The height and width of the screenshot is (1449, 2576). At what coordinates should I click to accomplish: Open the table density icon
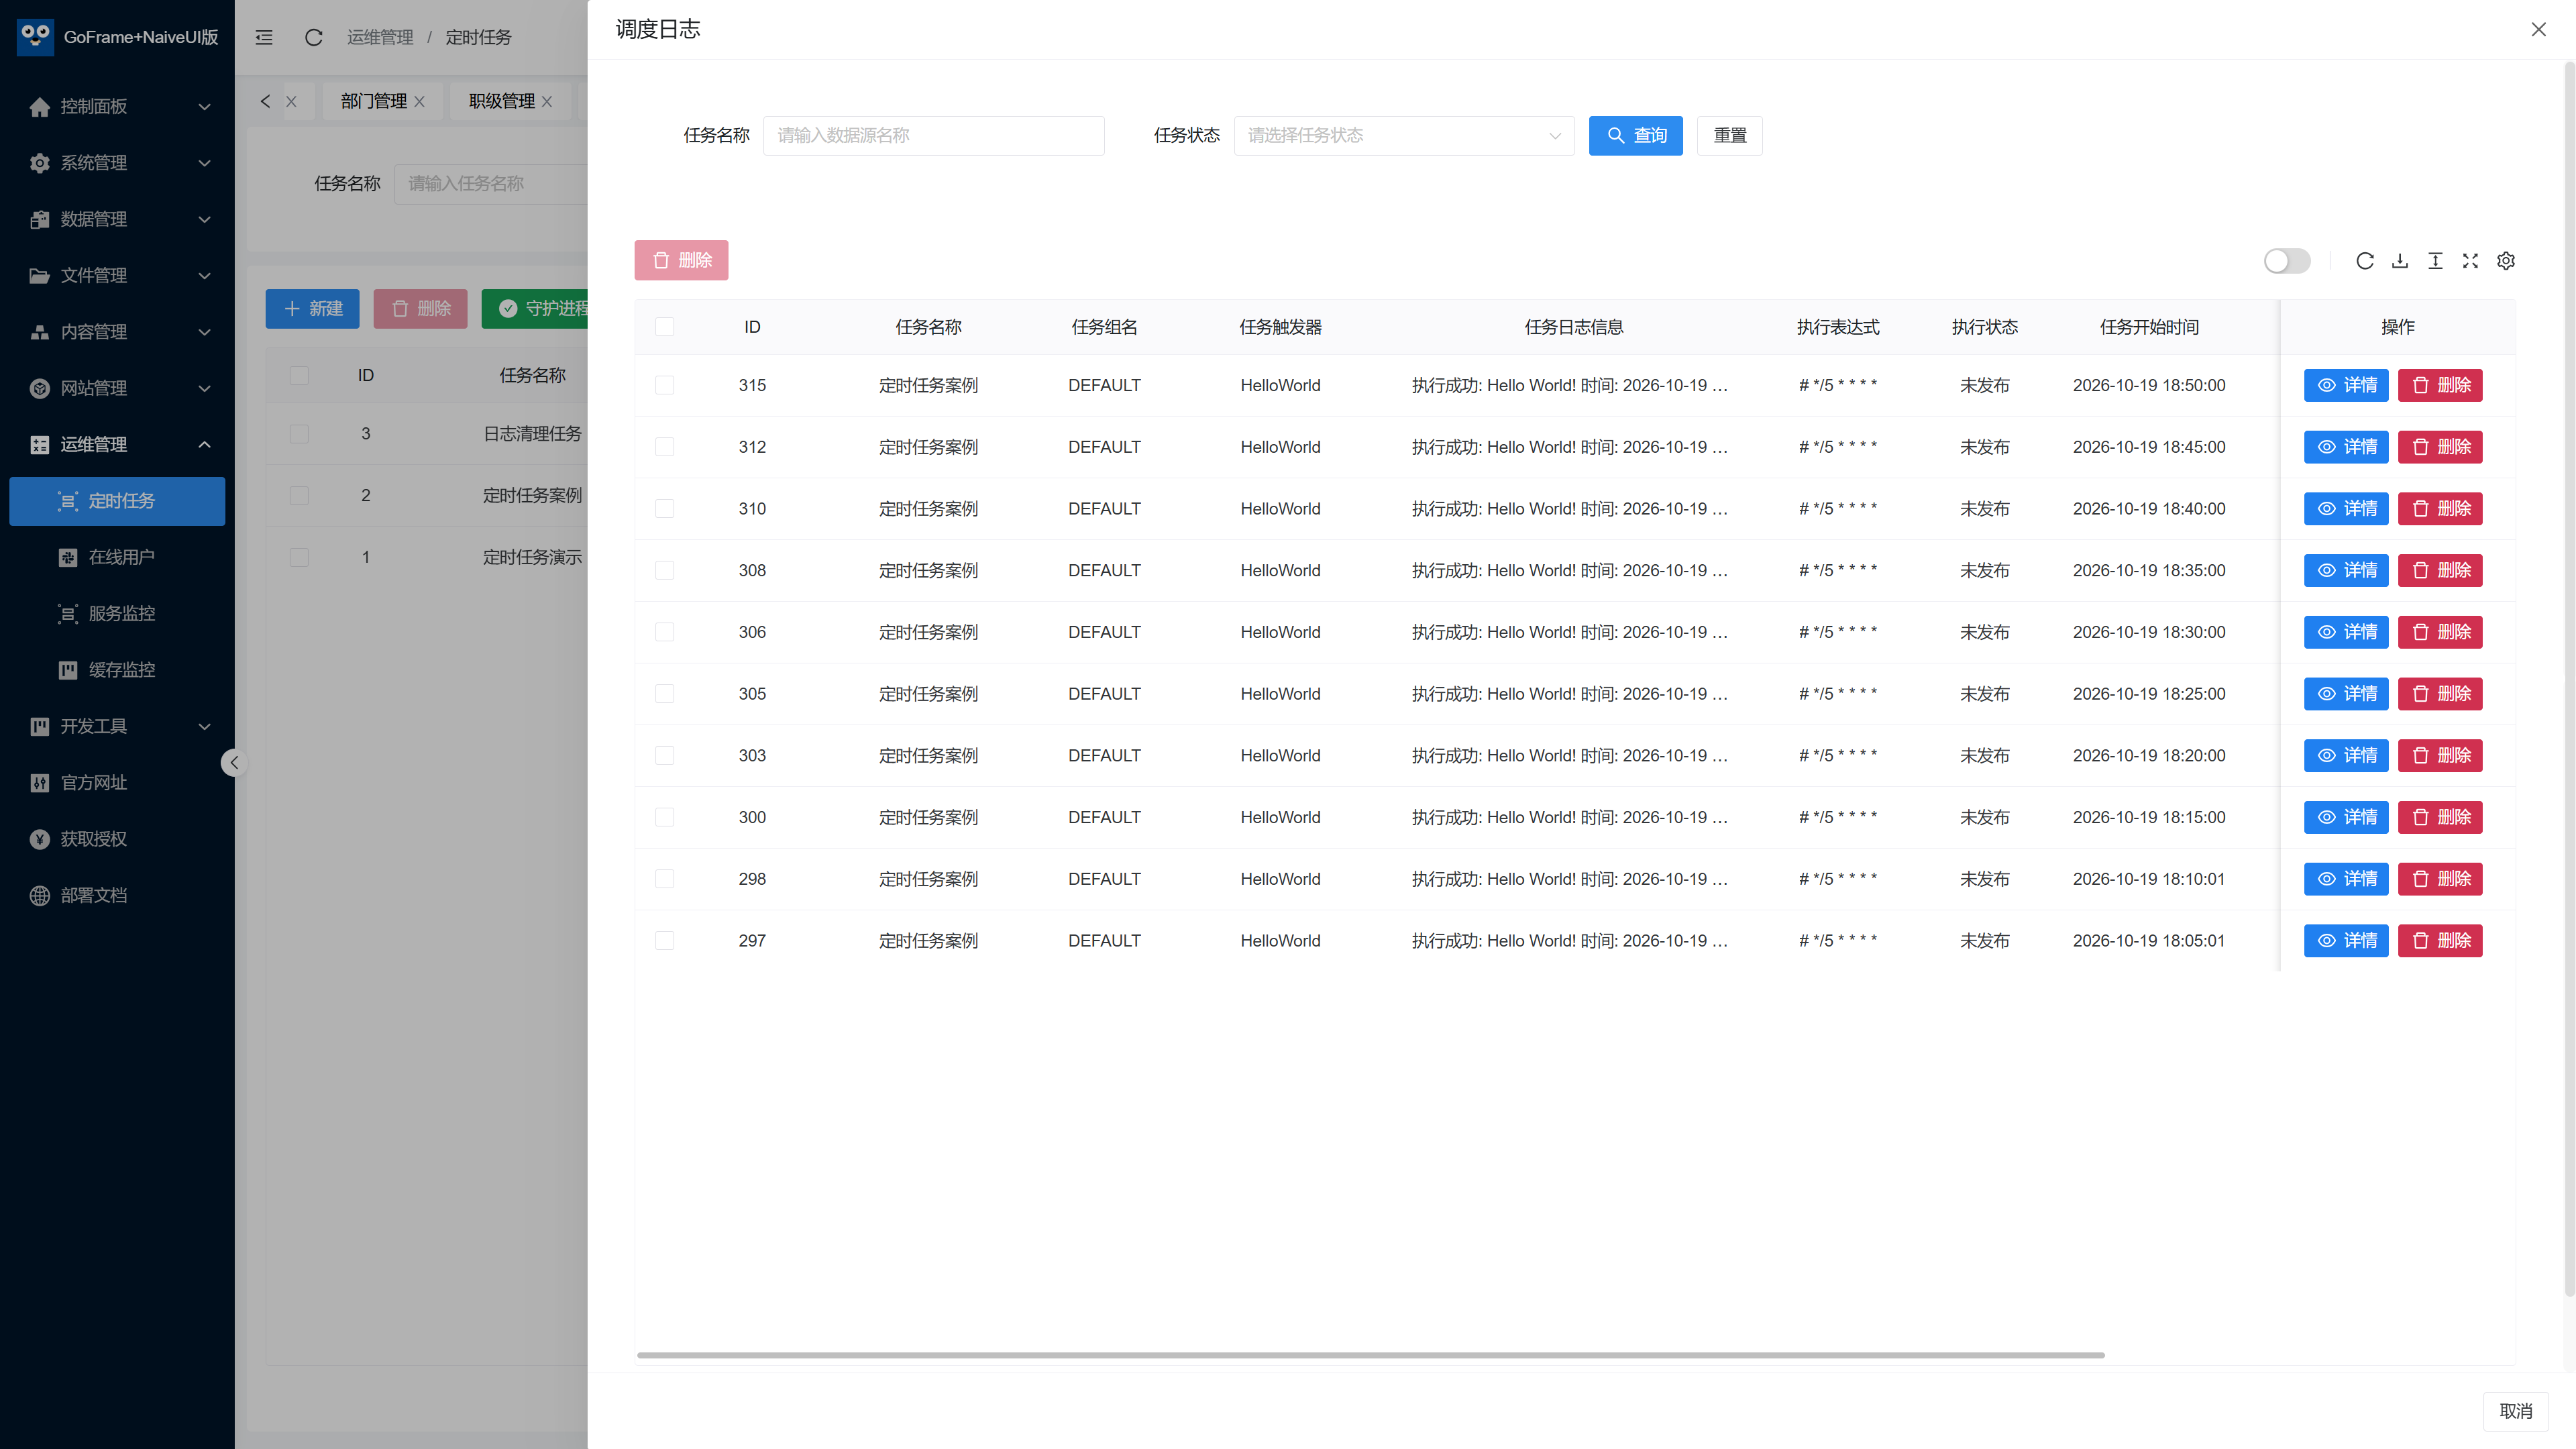(x=2435, y=261)
